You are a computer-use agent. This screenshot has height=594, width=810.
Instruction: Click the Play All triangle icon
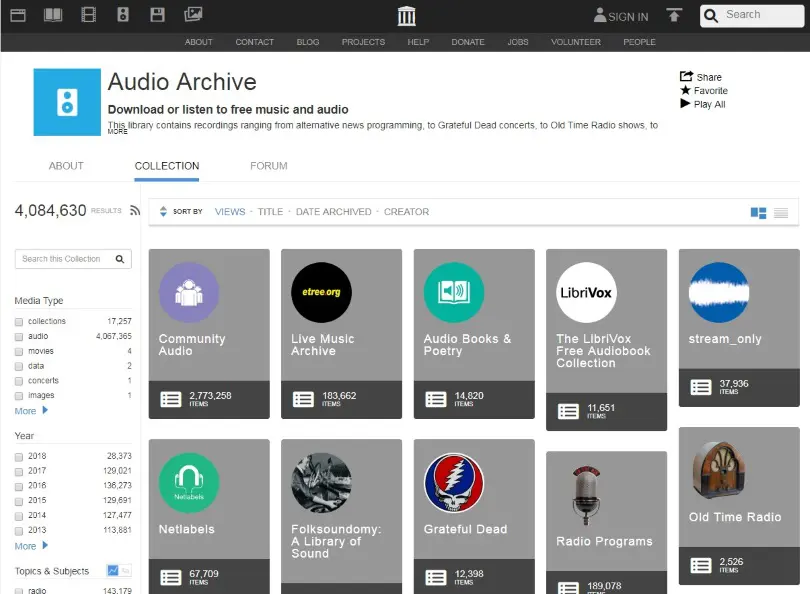coord(685,103)
